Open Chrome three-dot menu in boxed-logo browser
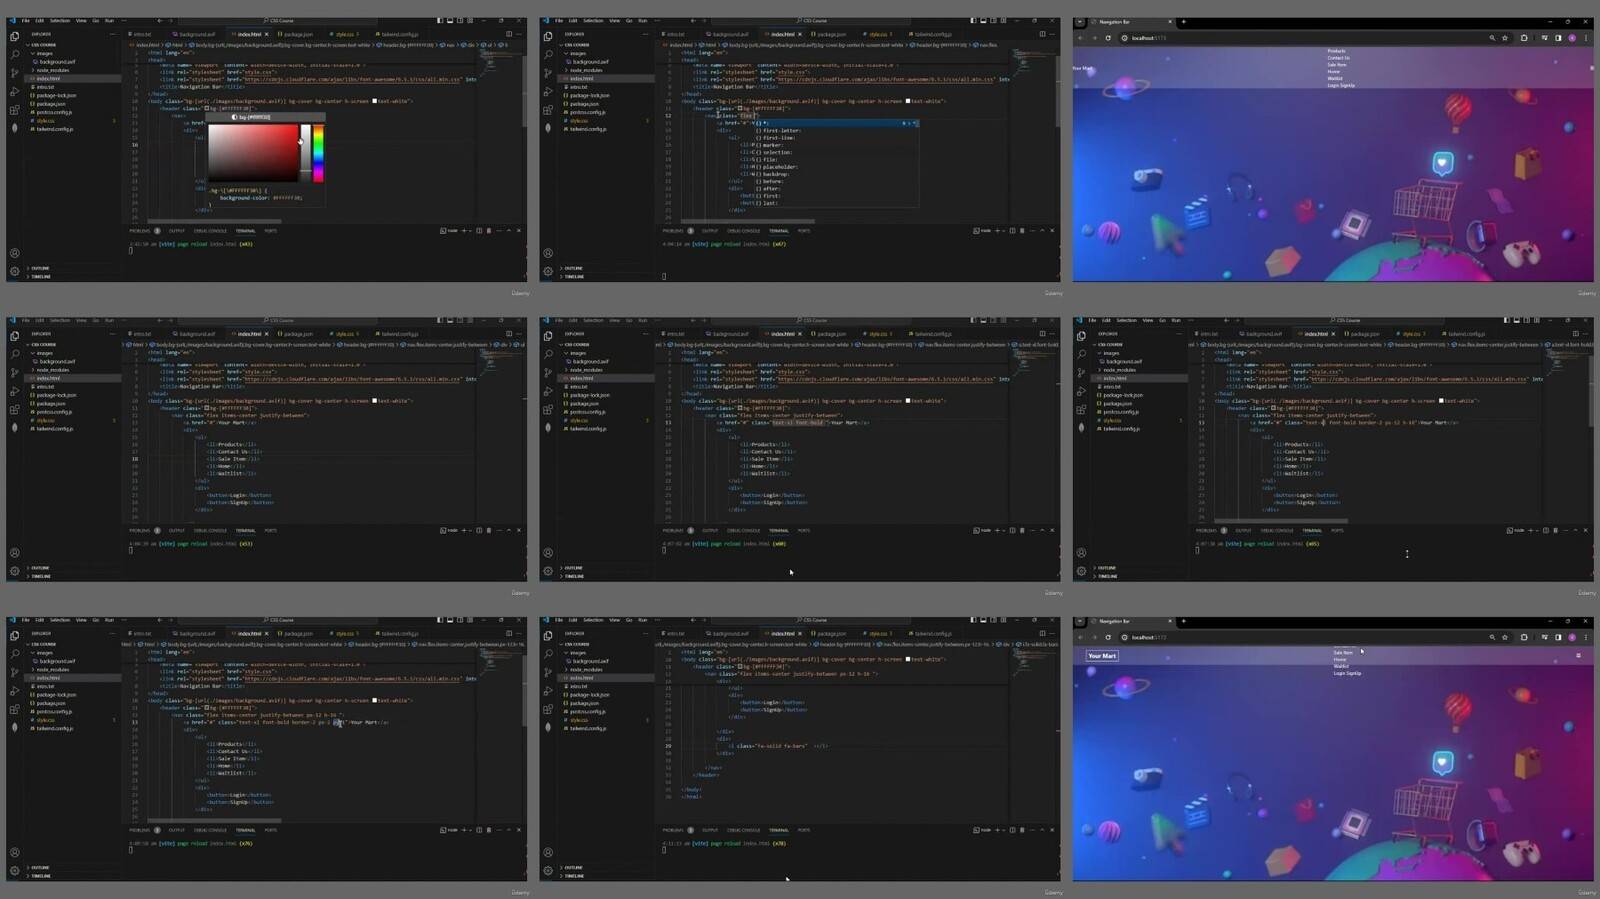This screenshot has width=1600, height=899. [1586, 637]
